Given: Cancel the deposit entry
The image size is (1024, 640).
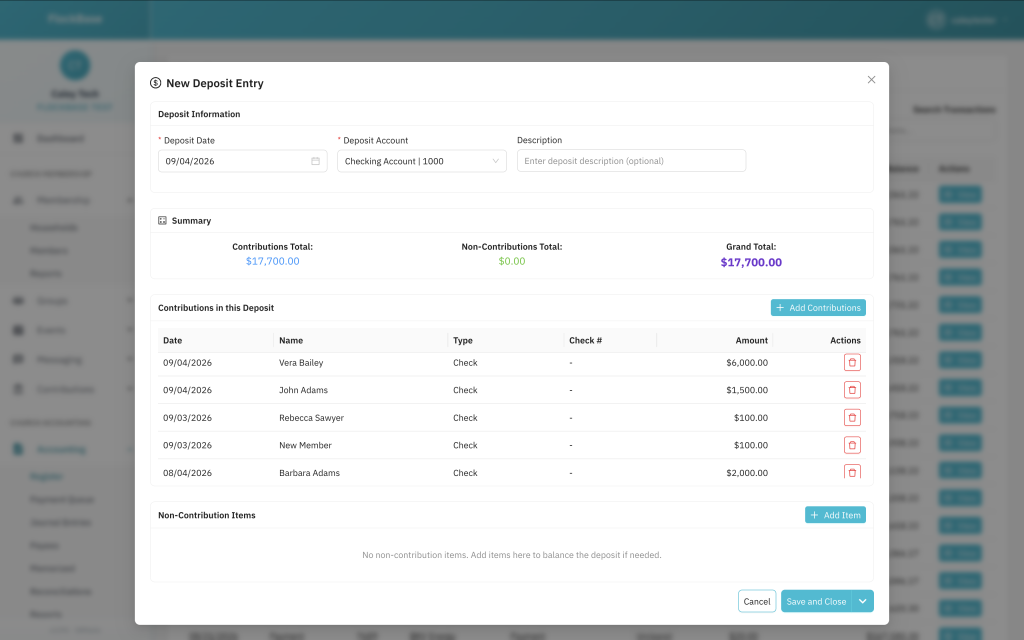Looking at the screenshot, I should [x=757, y=601].
